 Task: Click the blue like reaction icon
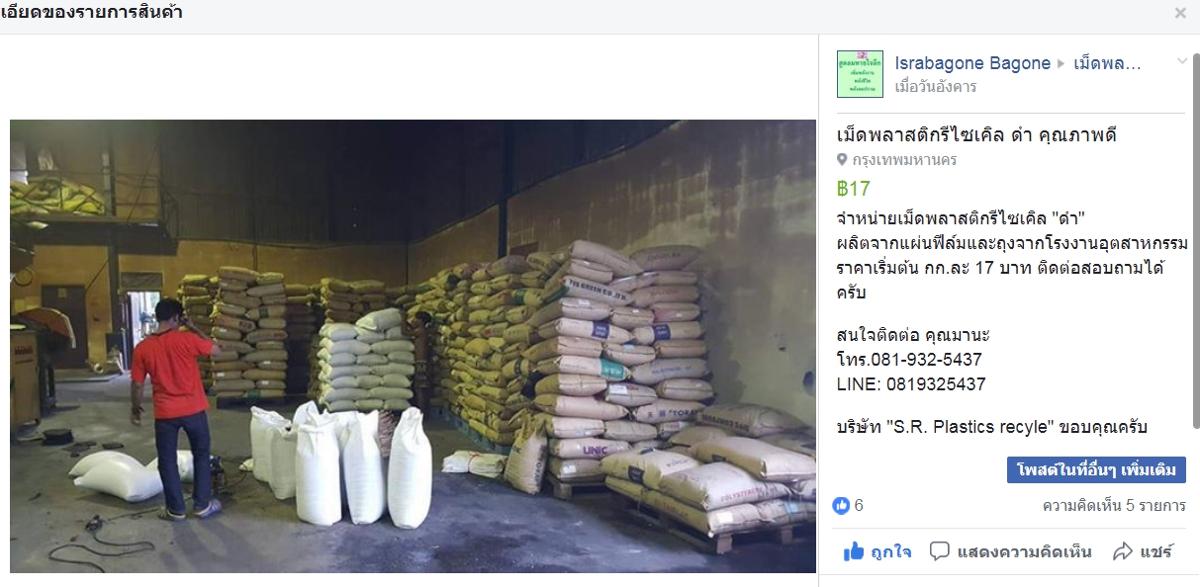[842, 506]
